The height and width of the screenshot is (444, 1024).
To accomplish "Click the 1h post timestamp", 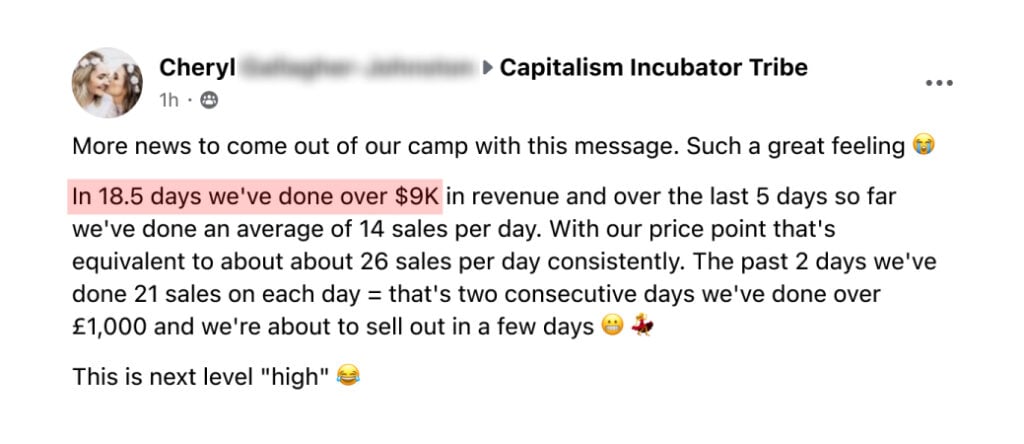I will [170, 101].
